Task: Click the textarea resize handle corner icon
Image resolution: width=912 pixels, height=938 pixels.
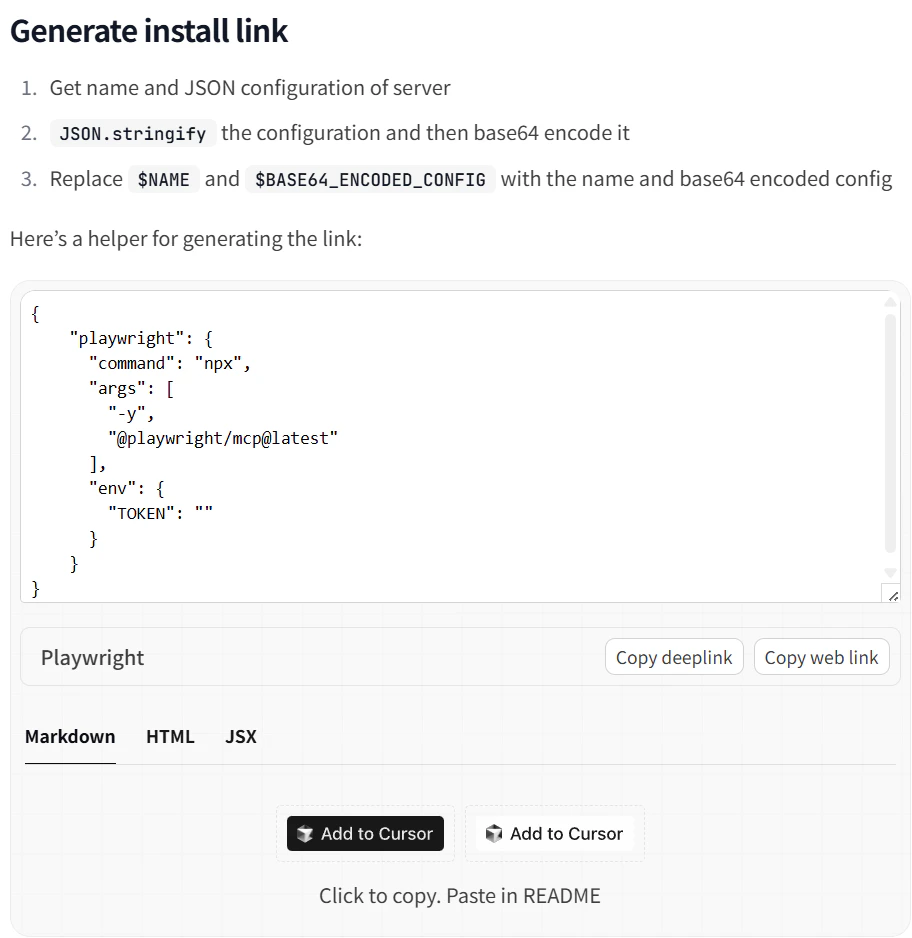Action: tap(893, 596)
